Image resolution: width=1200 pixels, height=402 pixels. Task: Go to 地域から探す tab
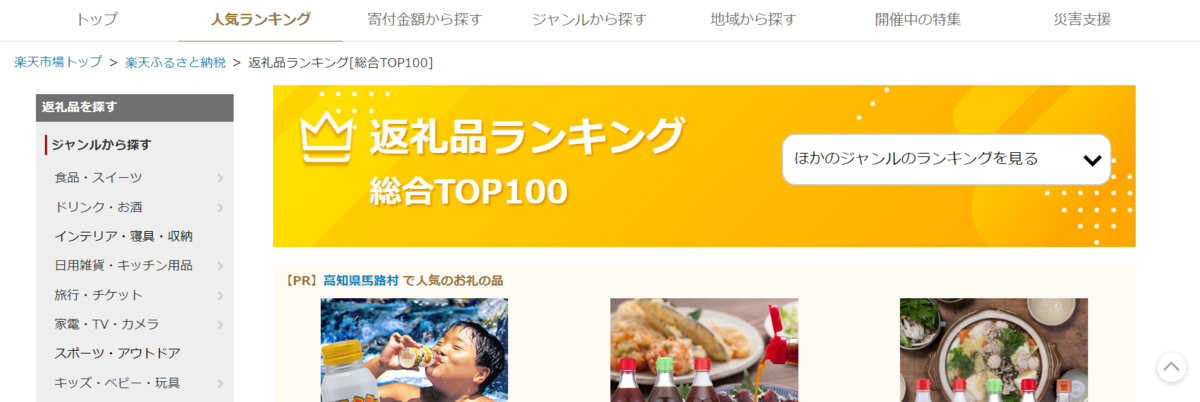tap(753, 19)
